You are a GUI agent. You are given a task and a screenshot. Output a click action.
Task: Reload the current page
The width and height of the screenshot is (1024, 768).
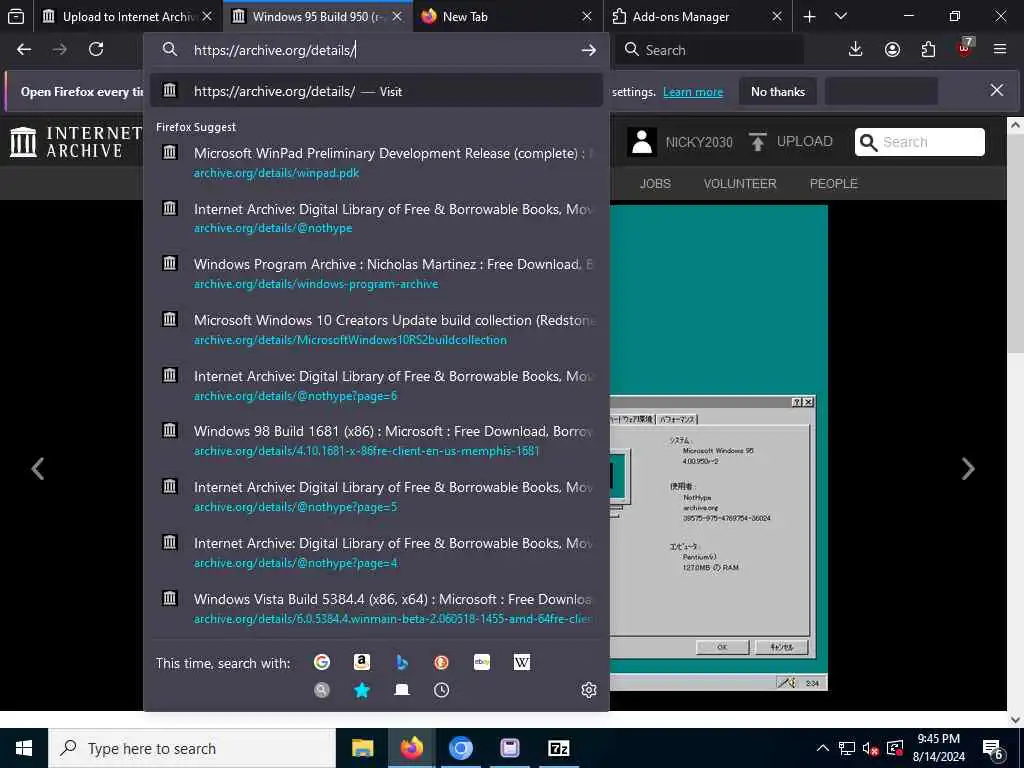click(96, 50)
